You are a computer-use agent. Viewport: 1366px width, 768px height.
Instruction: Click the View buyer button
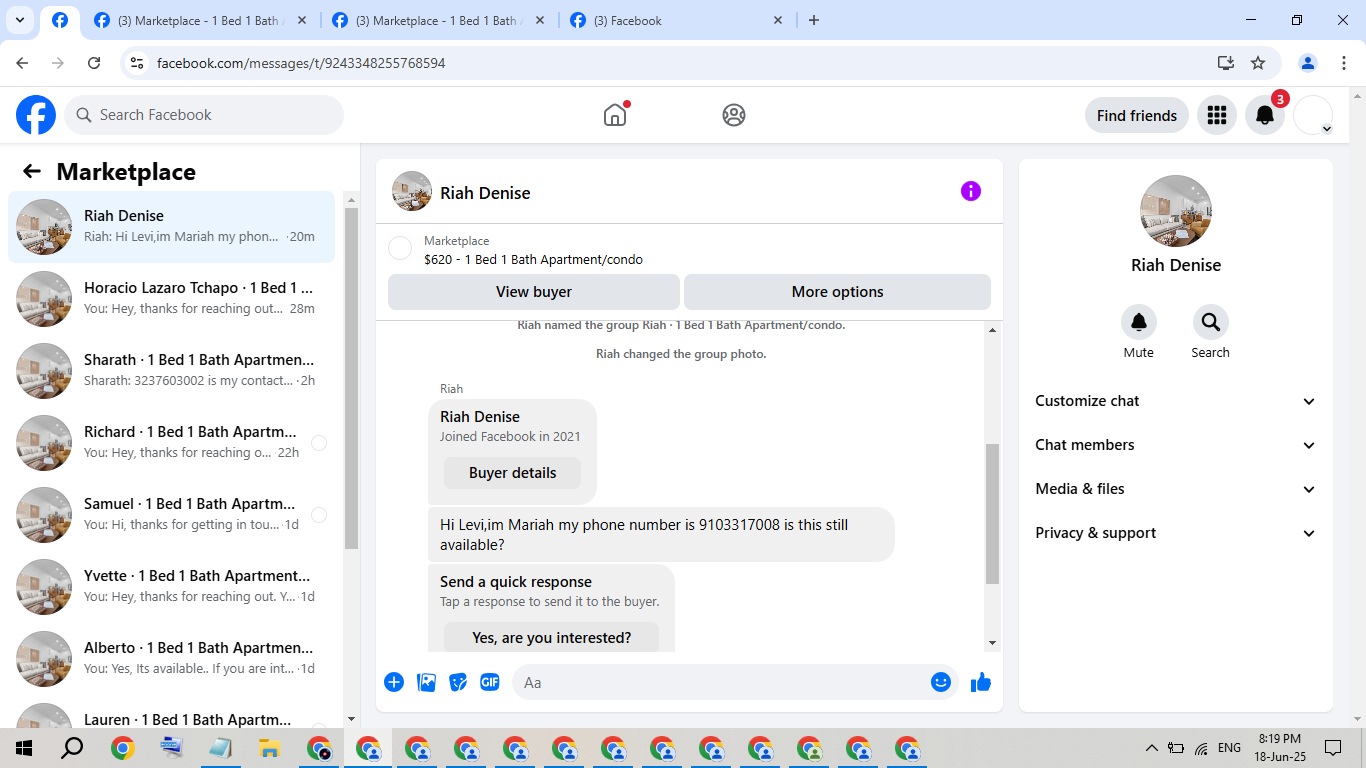534,292
